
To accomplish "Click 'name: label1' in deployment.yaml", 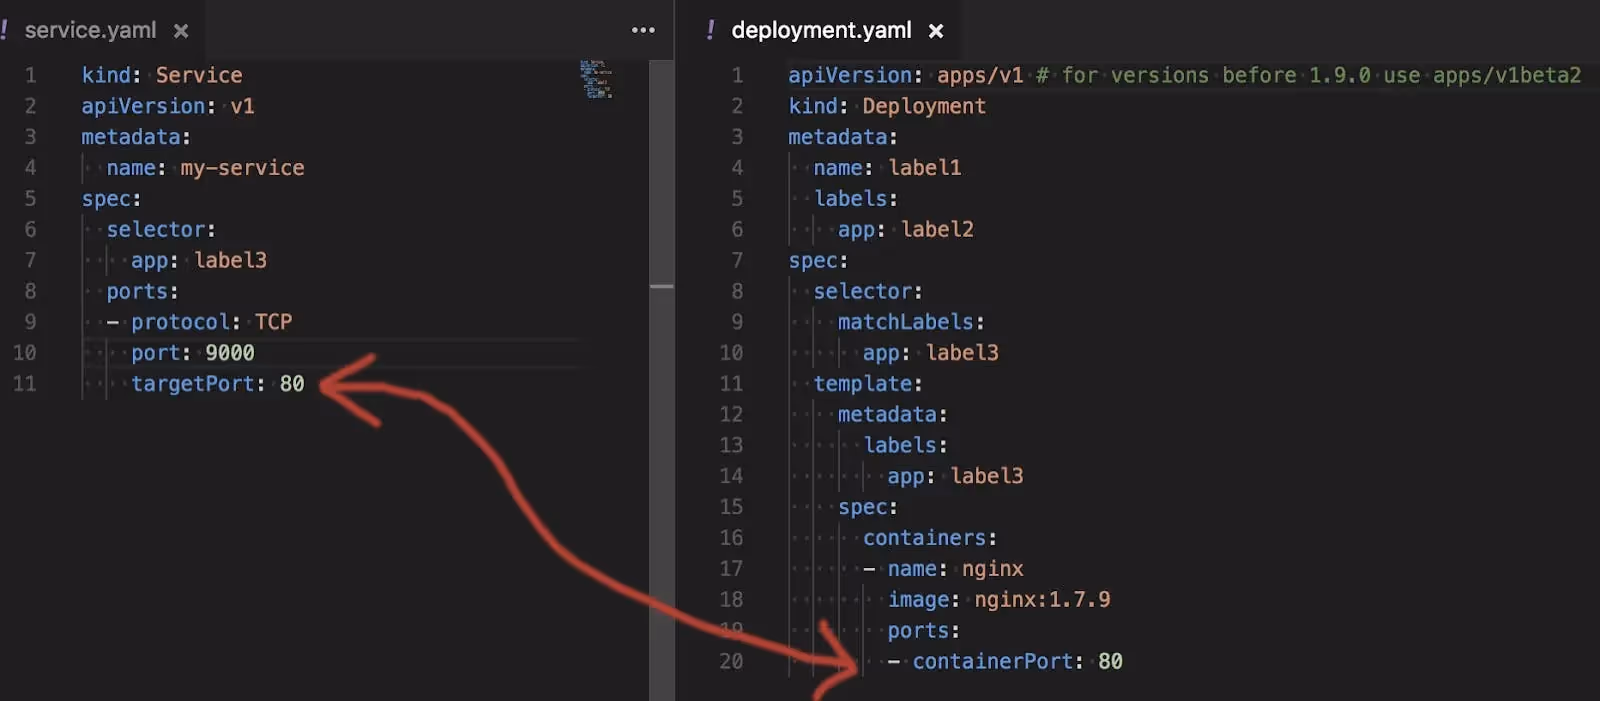I will (x=887, y=168).
